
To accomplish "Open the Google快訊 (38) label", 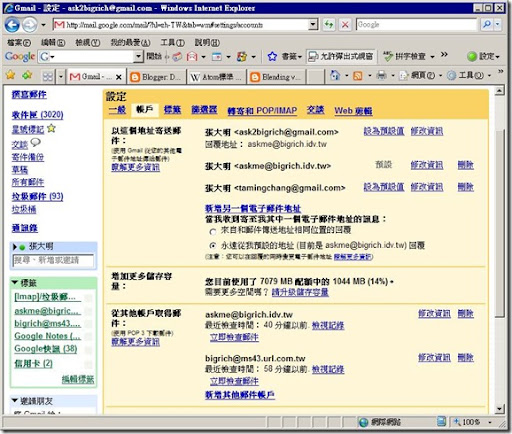I will coord(46,349).
